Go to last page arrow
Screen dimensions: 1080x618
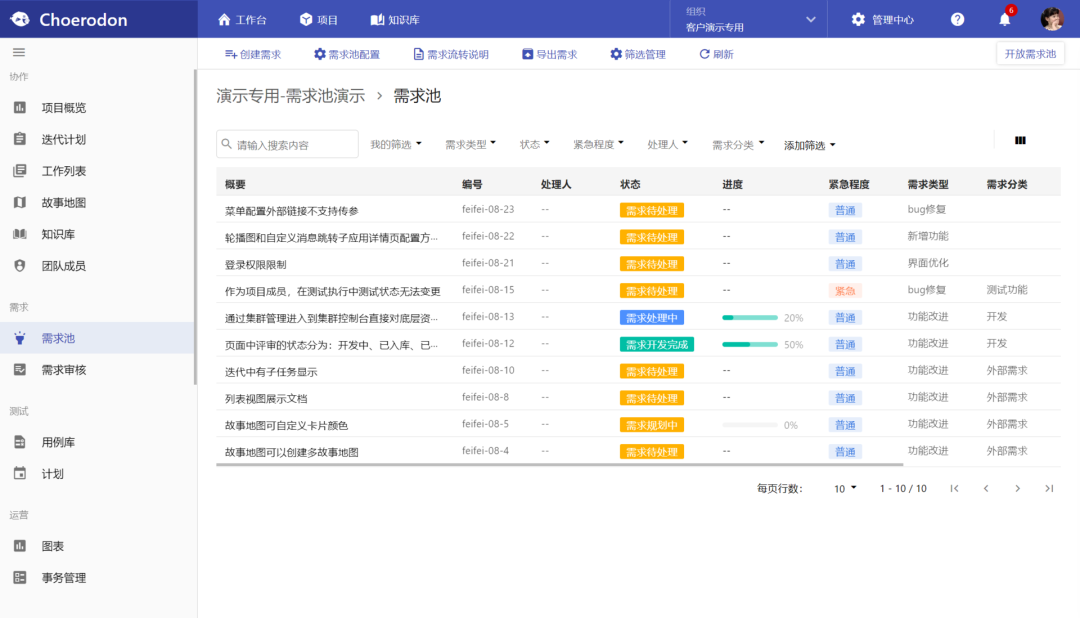coord(1049,488)
